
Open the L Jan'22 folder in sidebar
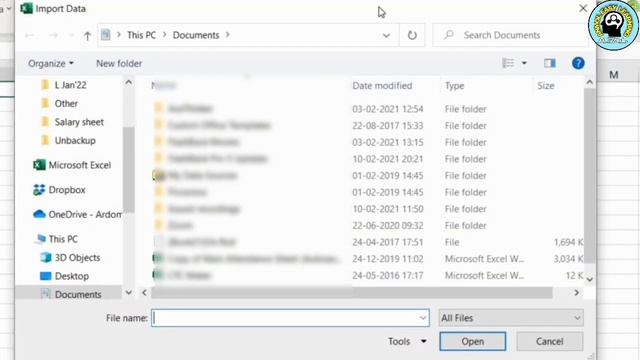(x=70, y=85)
